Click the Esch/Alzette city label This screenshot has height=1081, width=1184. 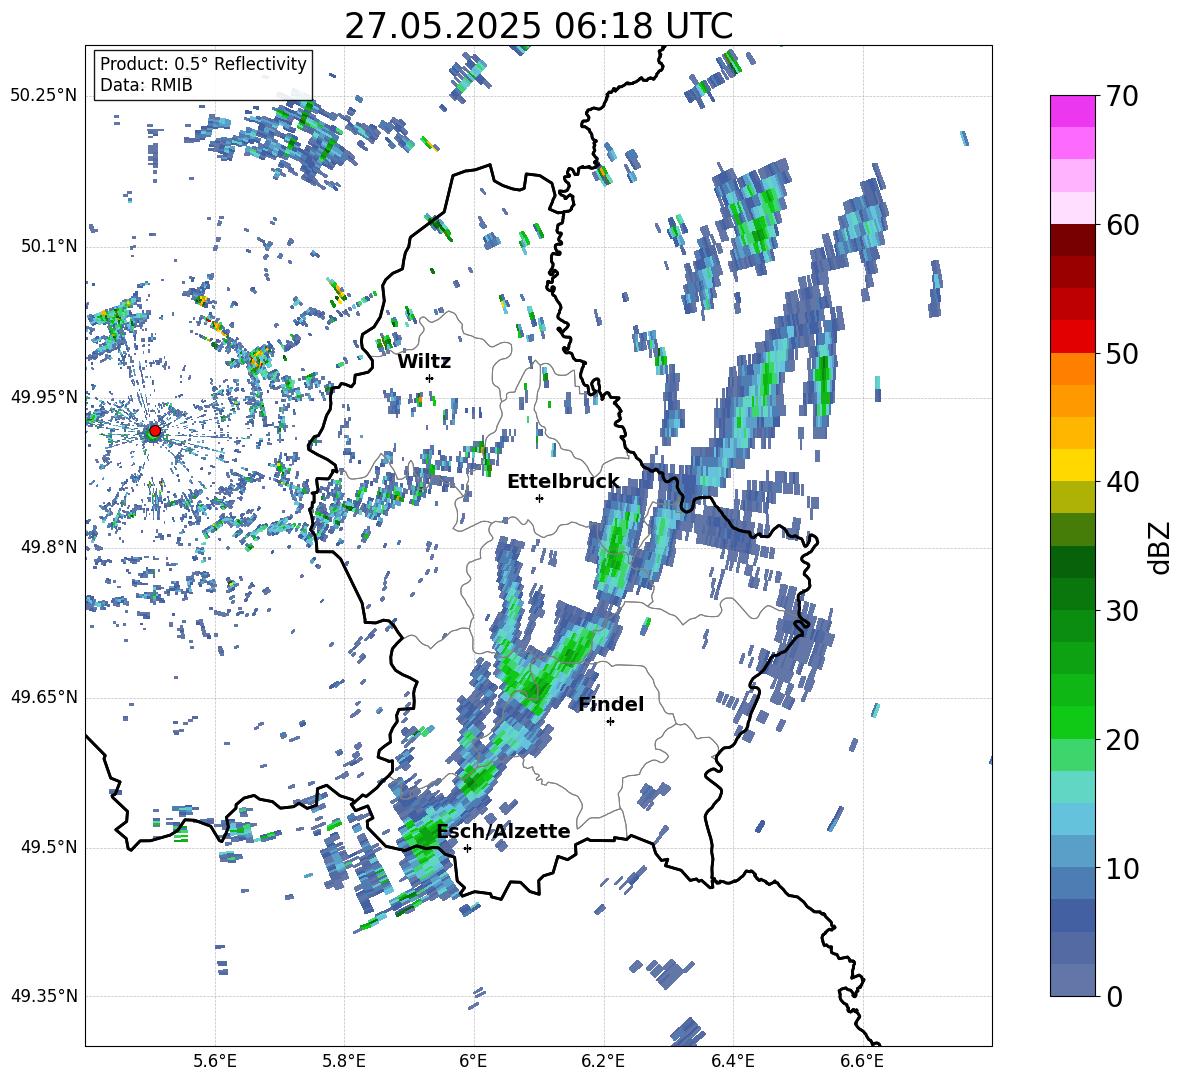coord(503,831)
